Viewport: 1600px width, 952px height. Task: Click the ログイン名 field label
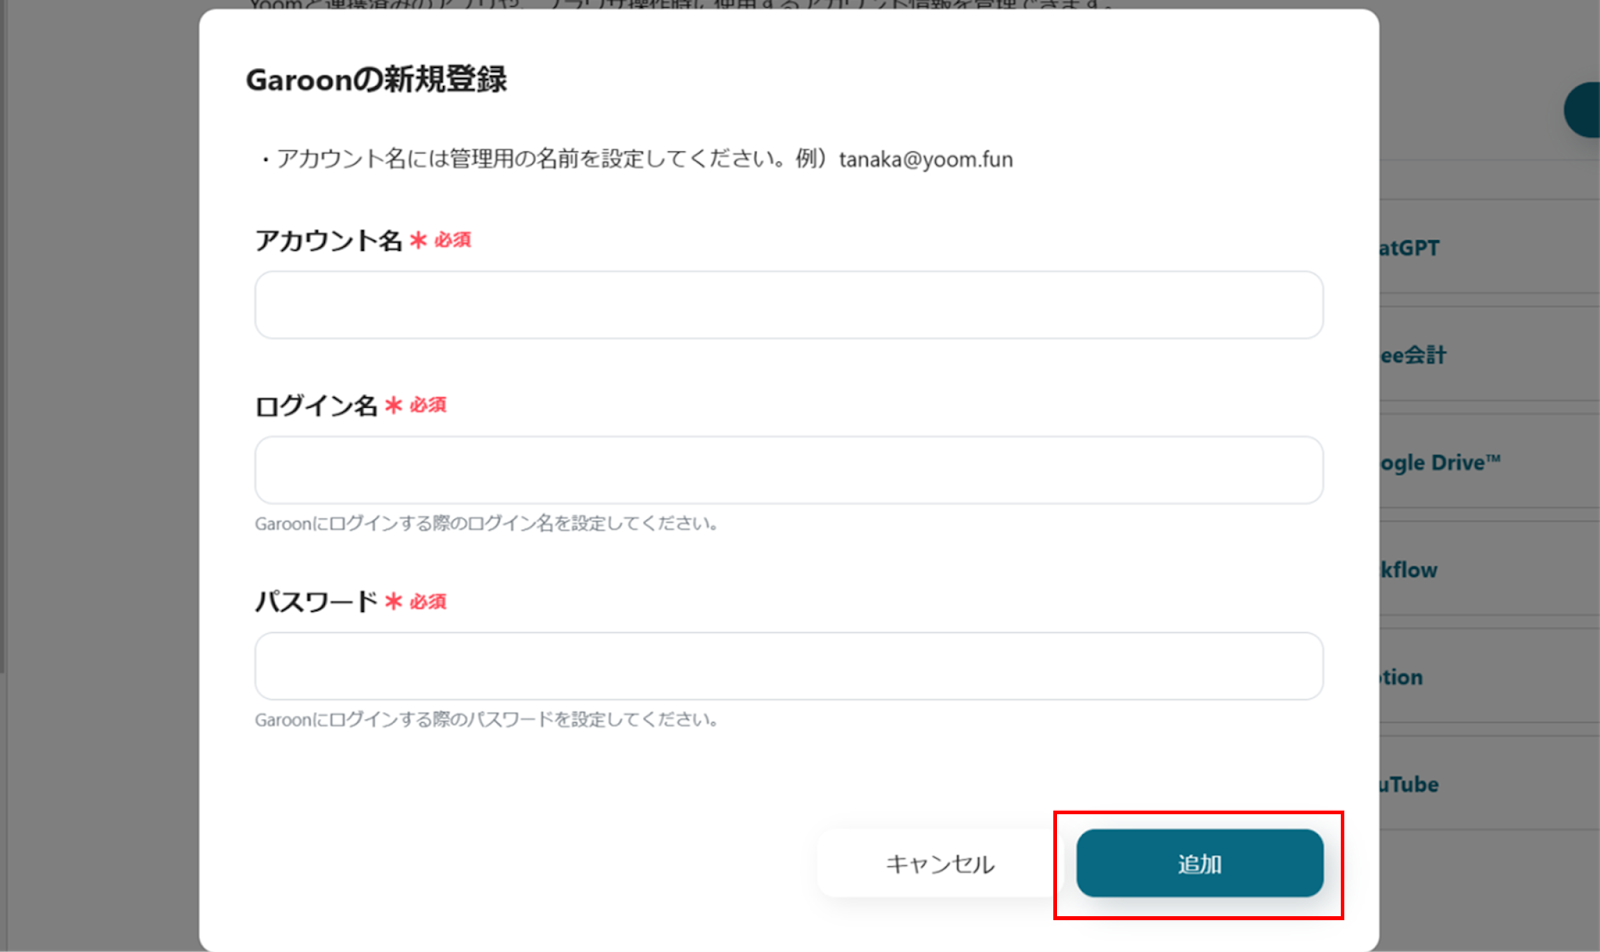(x=316, y=405)
